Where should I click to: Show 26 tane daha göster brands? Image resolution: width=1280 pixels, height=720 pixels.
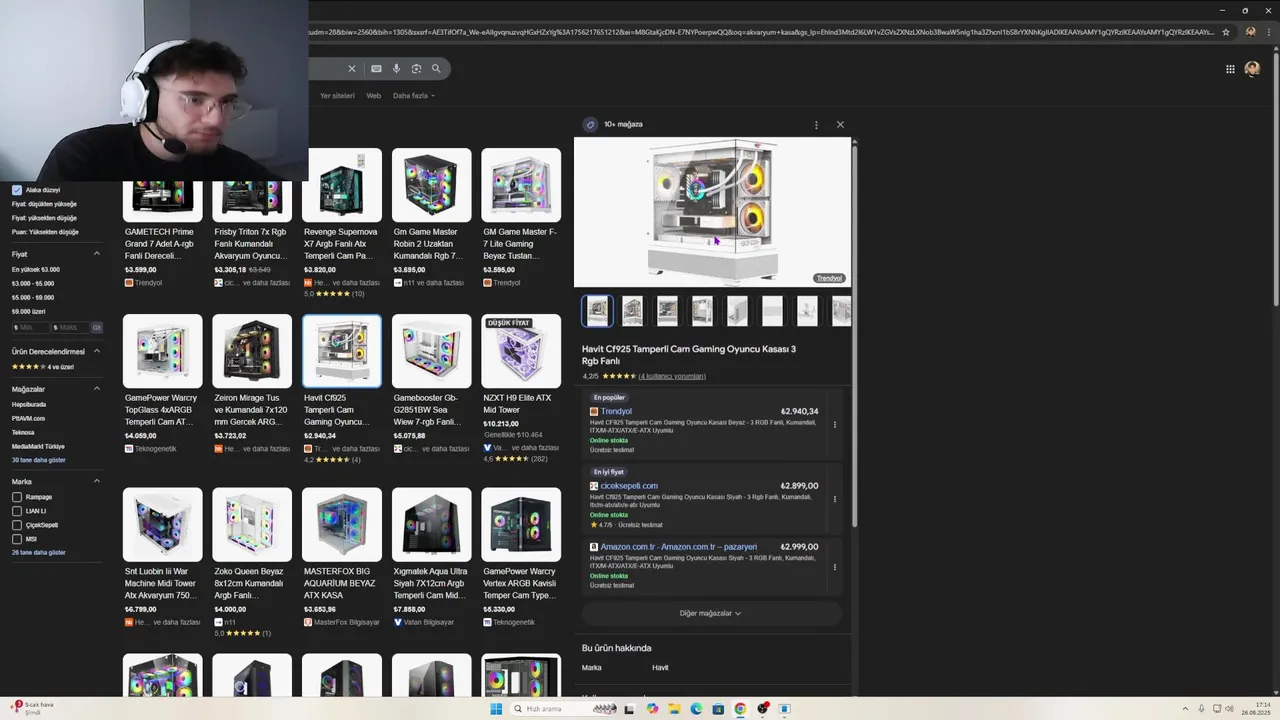click(x=39, y=552)
